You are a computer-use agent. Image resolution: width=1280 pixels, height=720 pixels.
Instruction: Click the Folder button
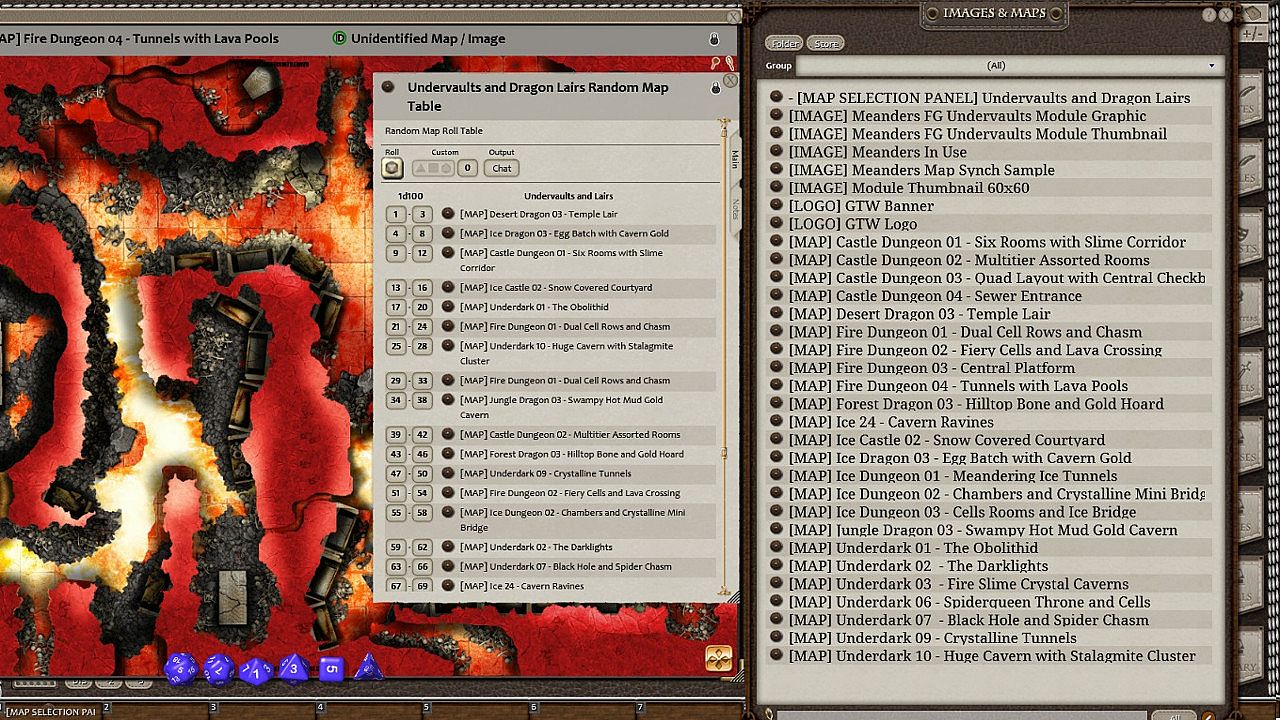pos(784,43)
